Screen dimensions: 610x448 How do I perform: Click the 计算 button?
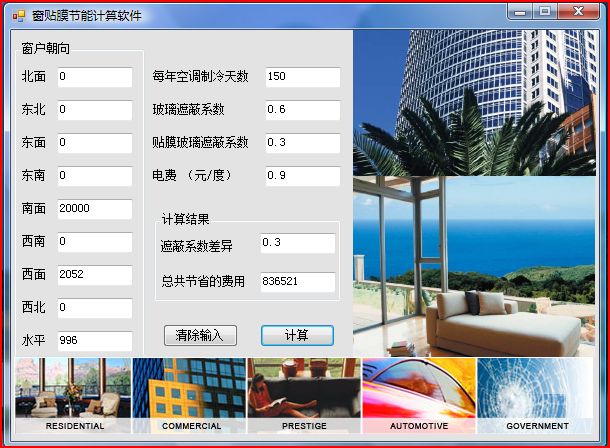[297, 335]
